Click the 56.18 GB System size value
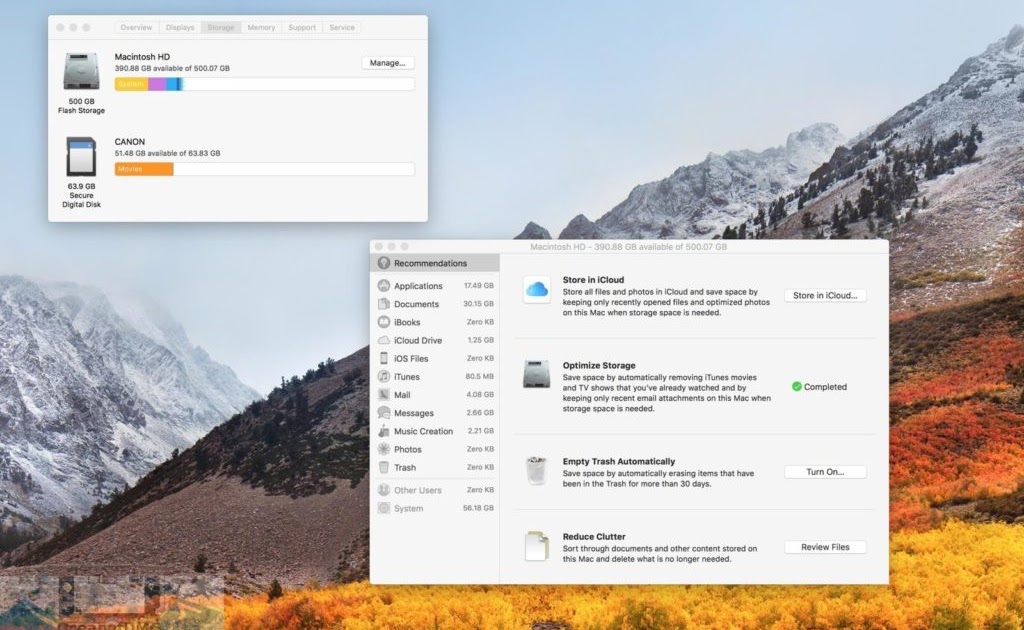1024x630 pixels. tap(479, 508)
